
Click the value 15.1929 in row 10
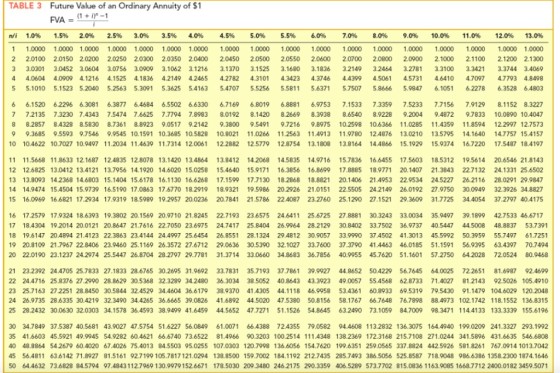coord(411,144)
